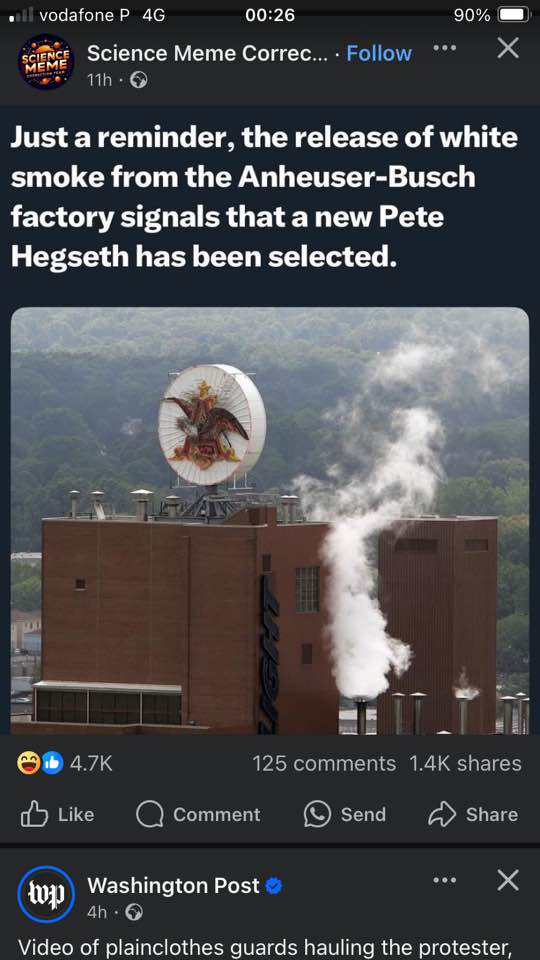Tap the globe public-visibility icon on first post
Viewport: 540px width, 960px height.
pos(139,80)
